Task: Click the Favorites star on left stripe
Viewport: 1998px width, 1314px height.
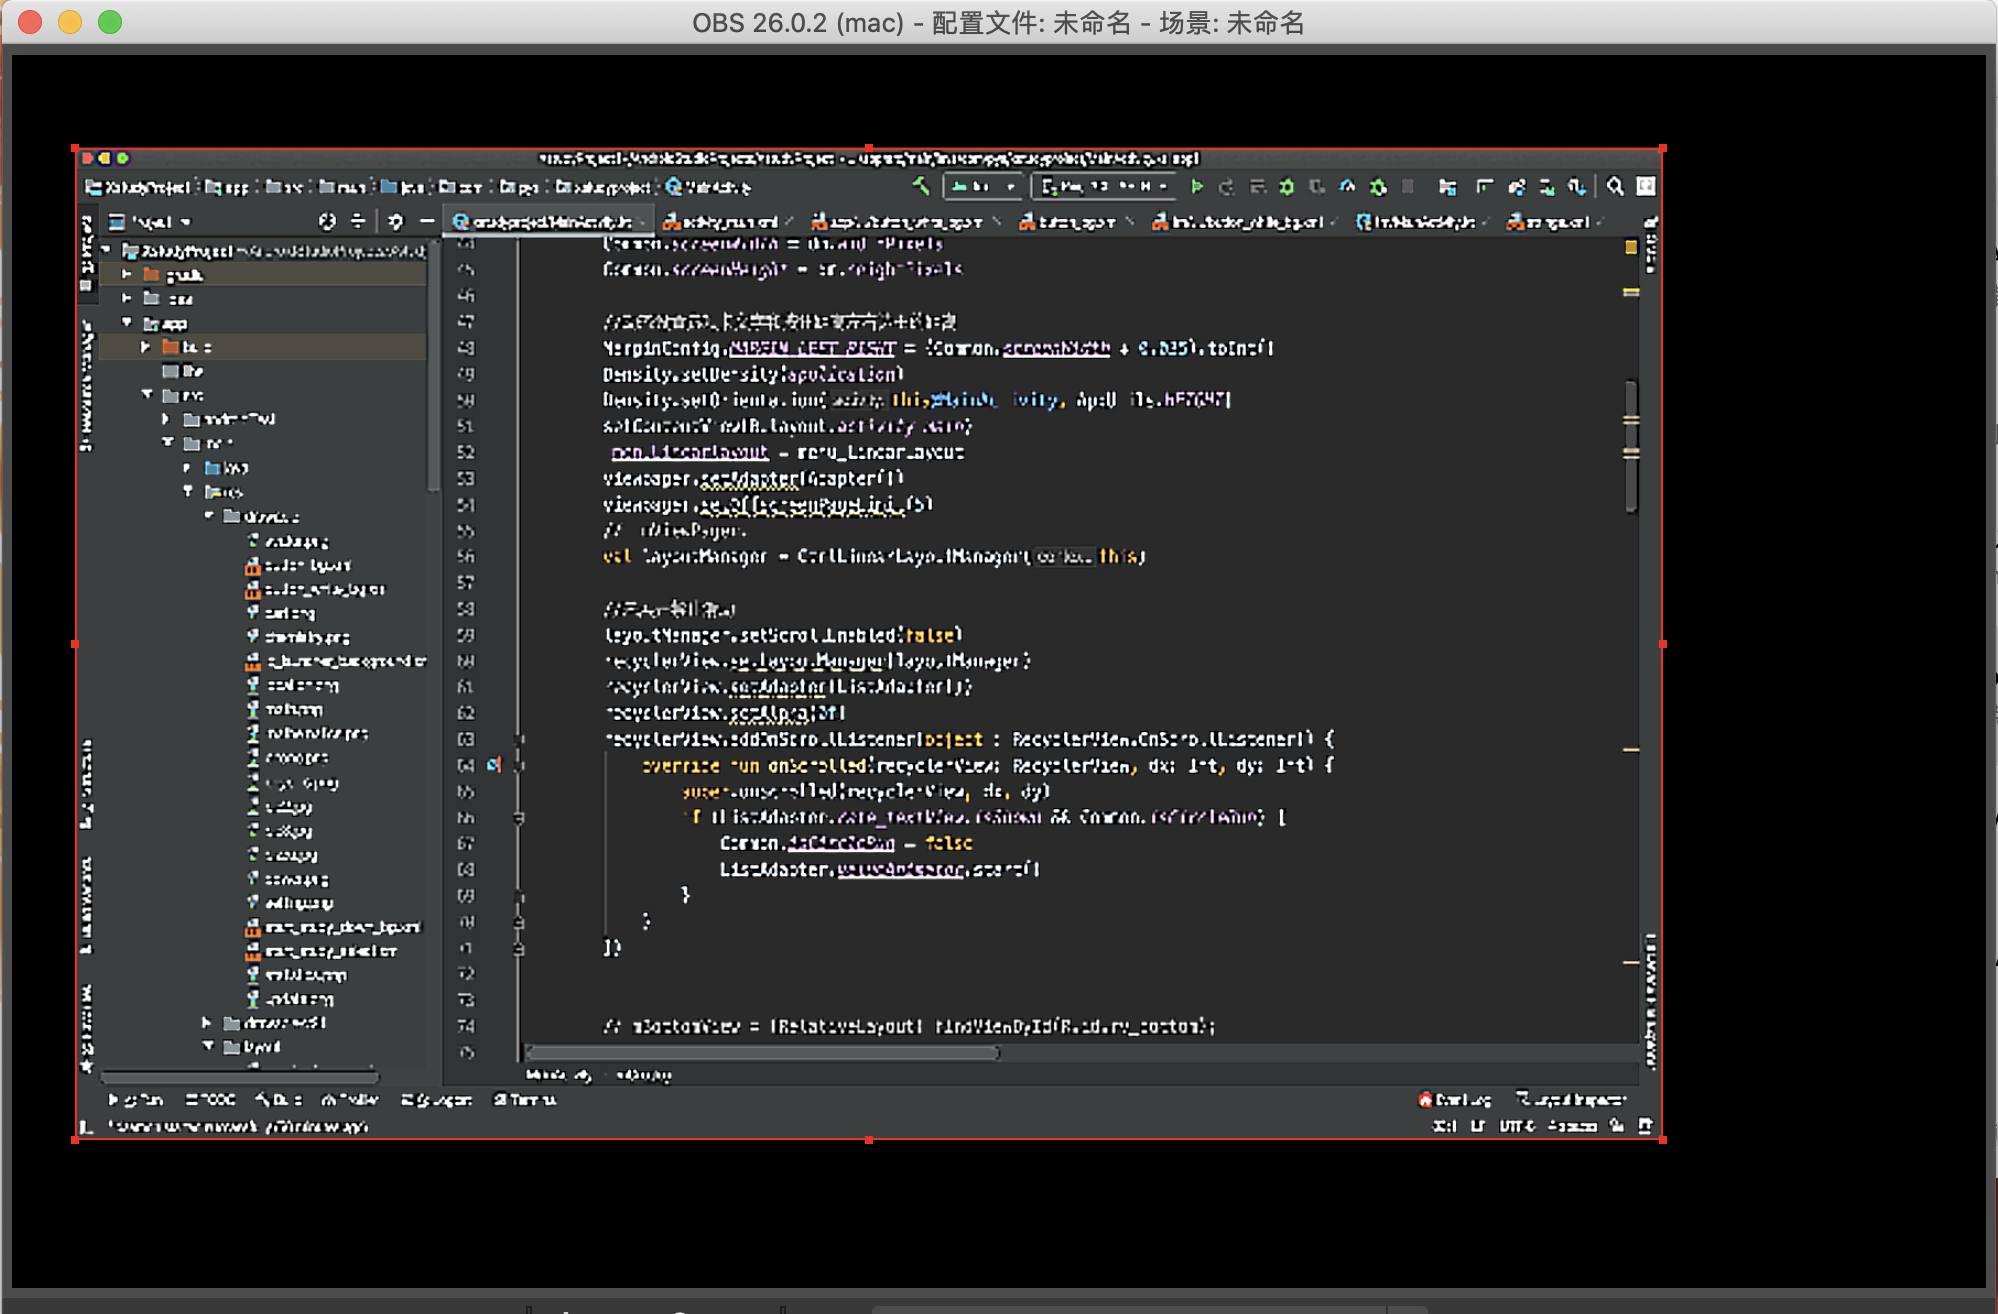Action: pos(87,1066)
